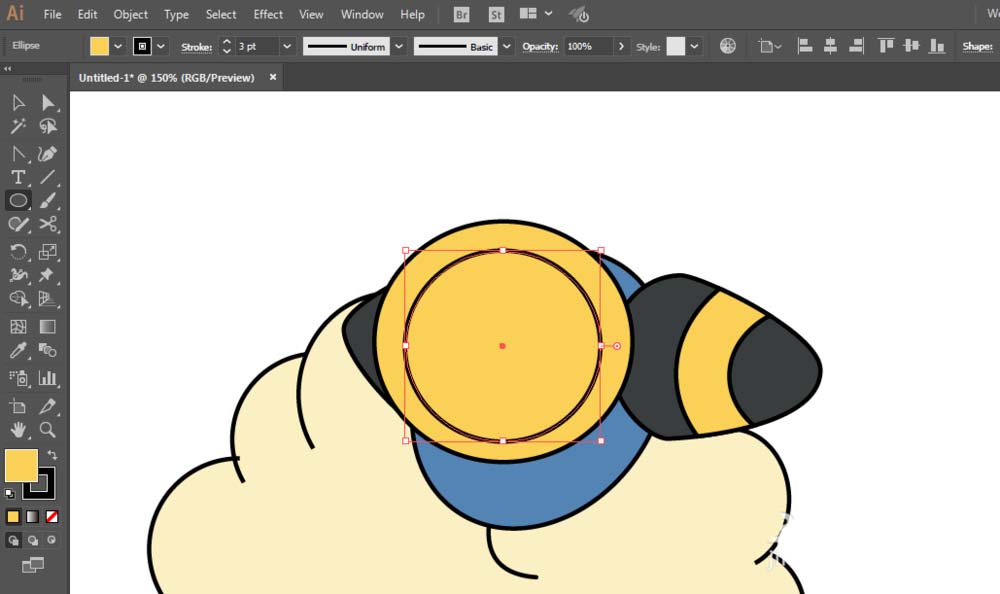Activate the Curvature tool
Viewport: 1000px width, 594px height.
48,154
